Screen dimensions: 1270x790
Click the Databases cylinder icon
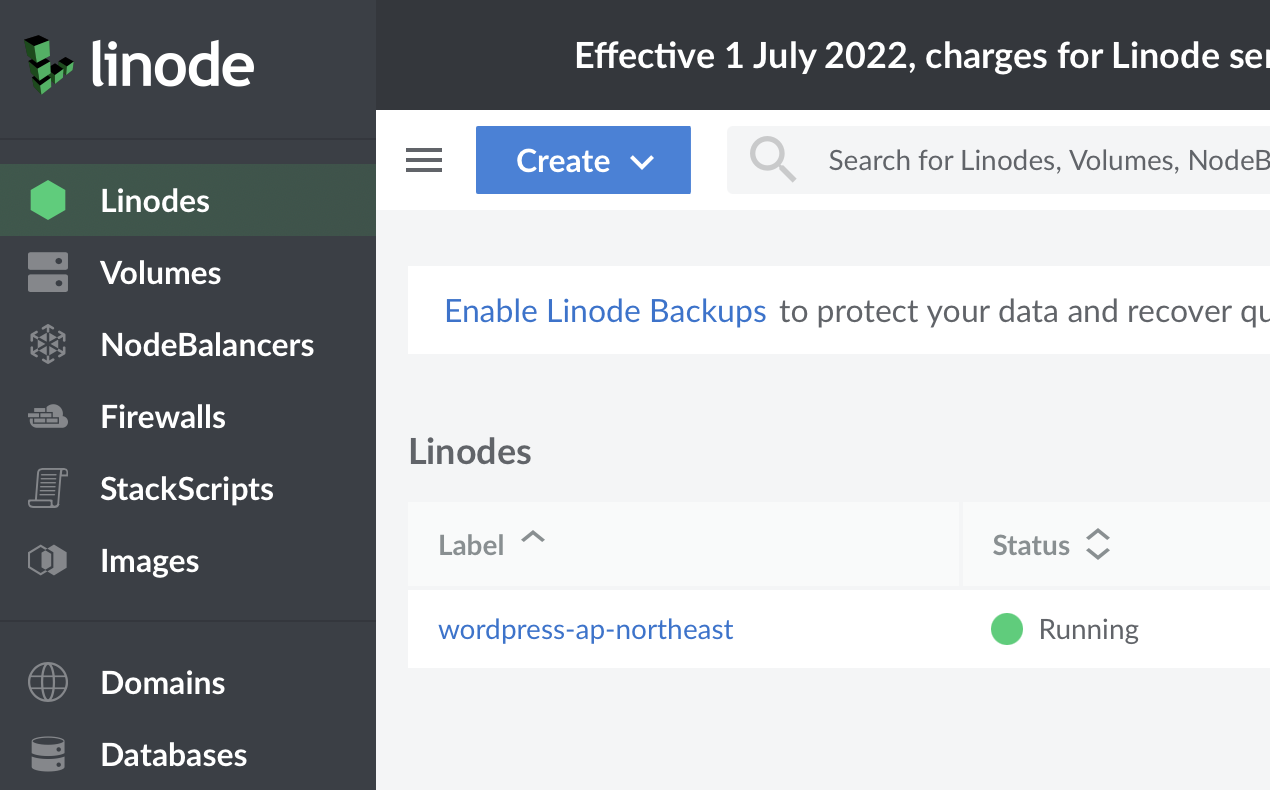coord(48,755)
